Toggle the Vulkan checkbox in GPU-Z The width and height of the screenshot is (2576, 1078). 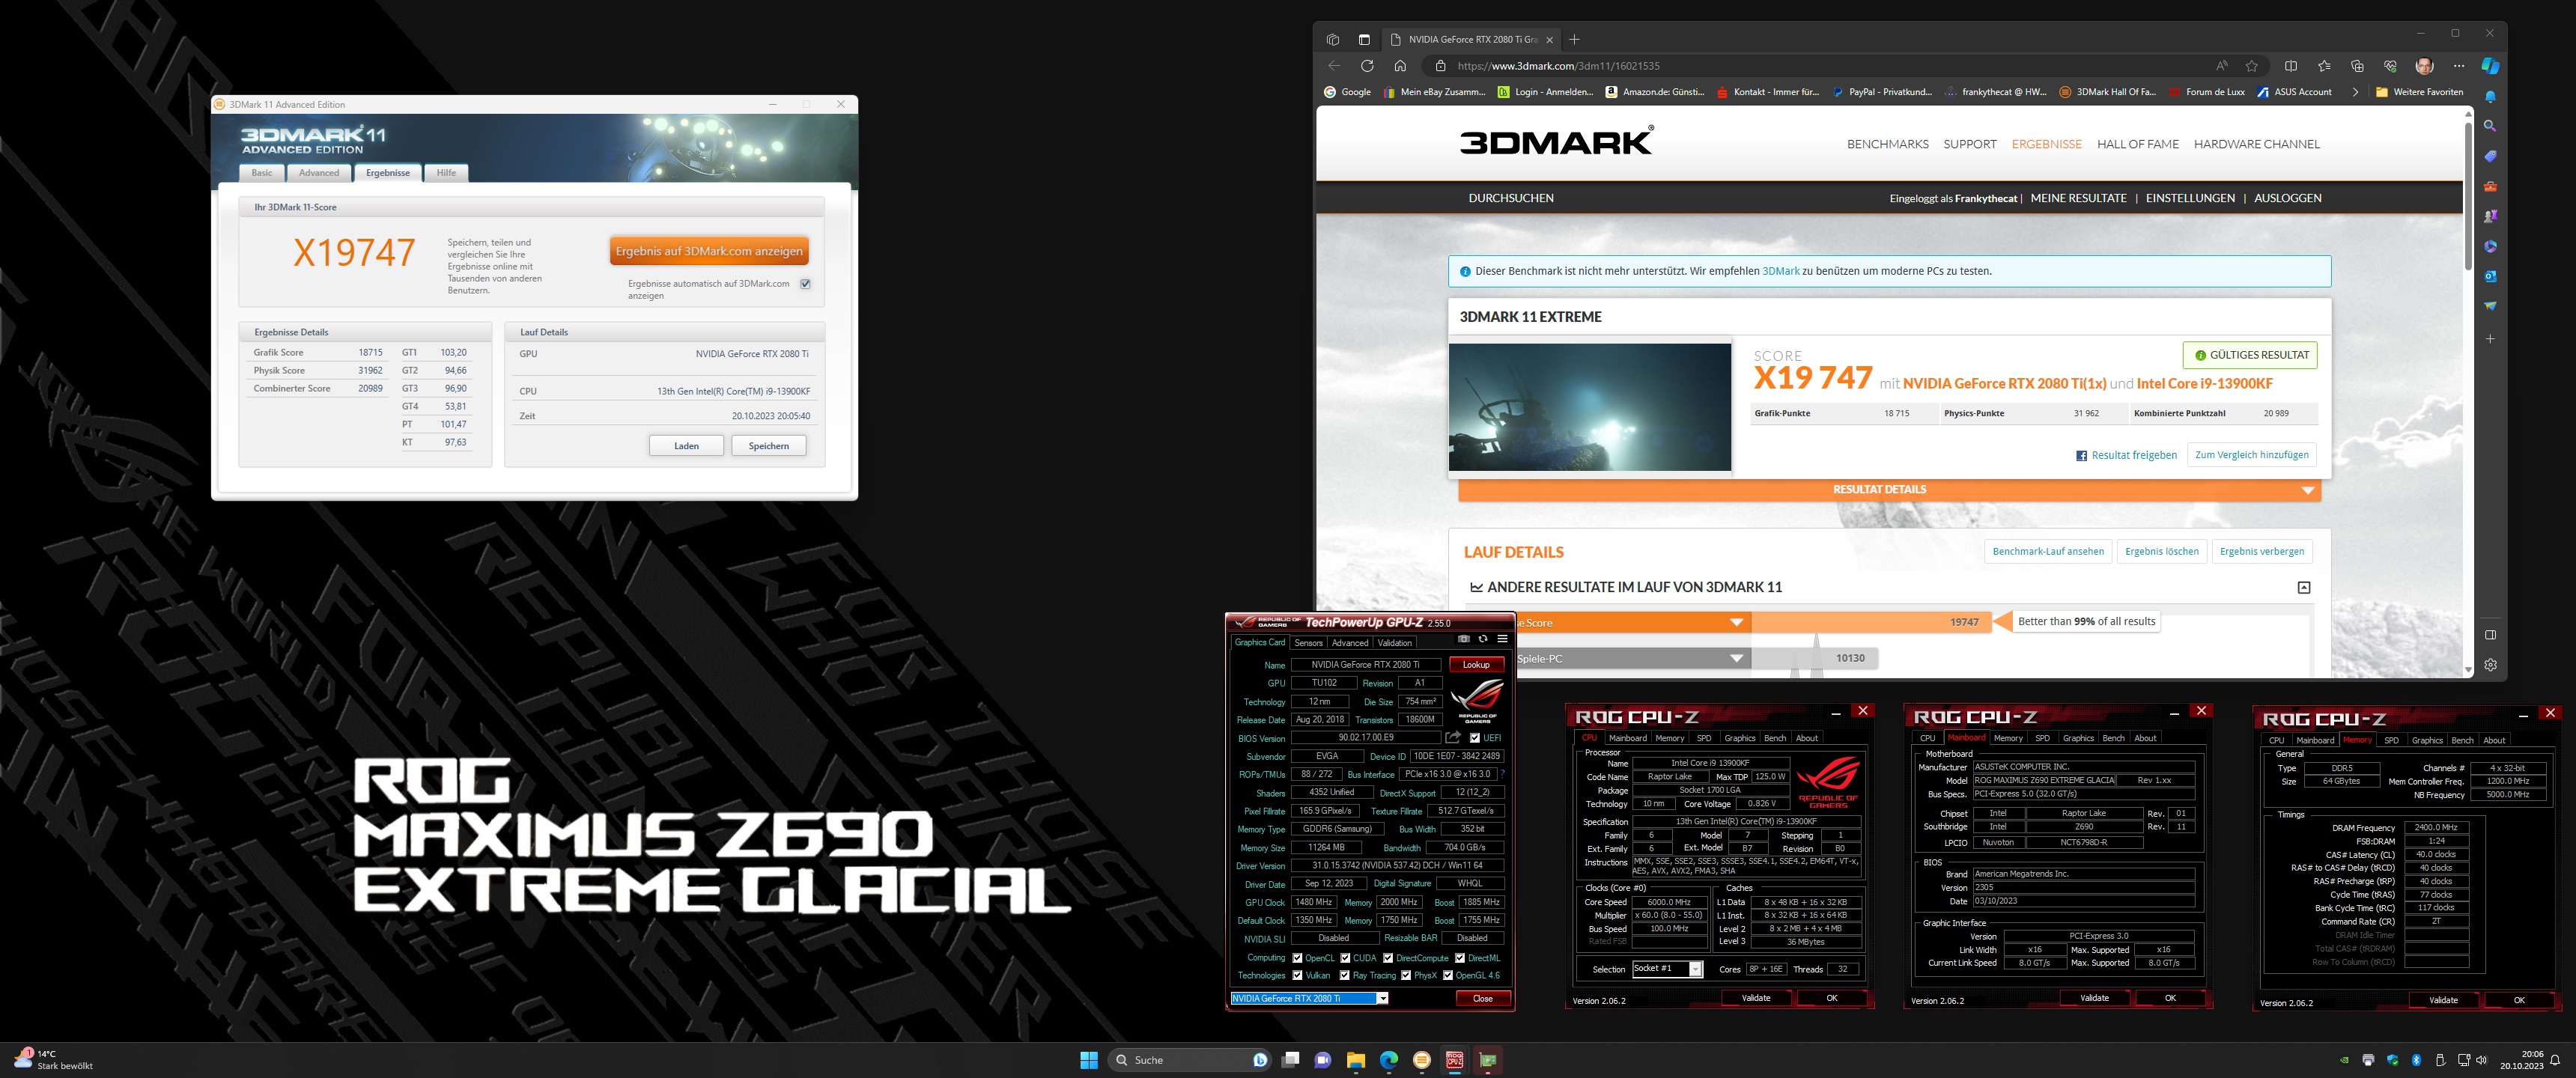click(1297, 976)
